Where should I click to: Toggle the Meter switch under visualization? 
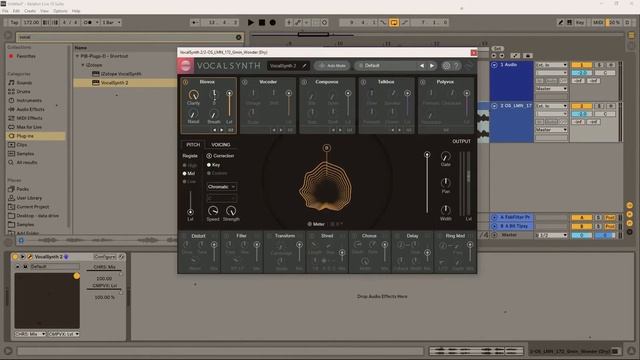click(x=310, y=224)
